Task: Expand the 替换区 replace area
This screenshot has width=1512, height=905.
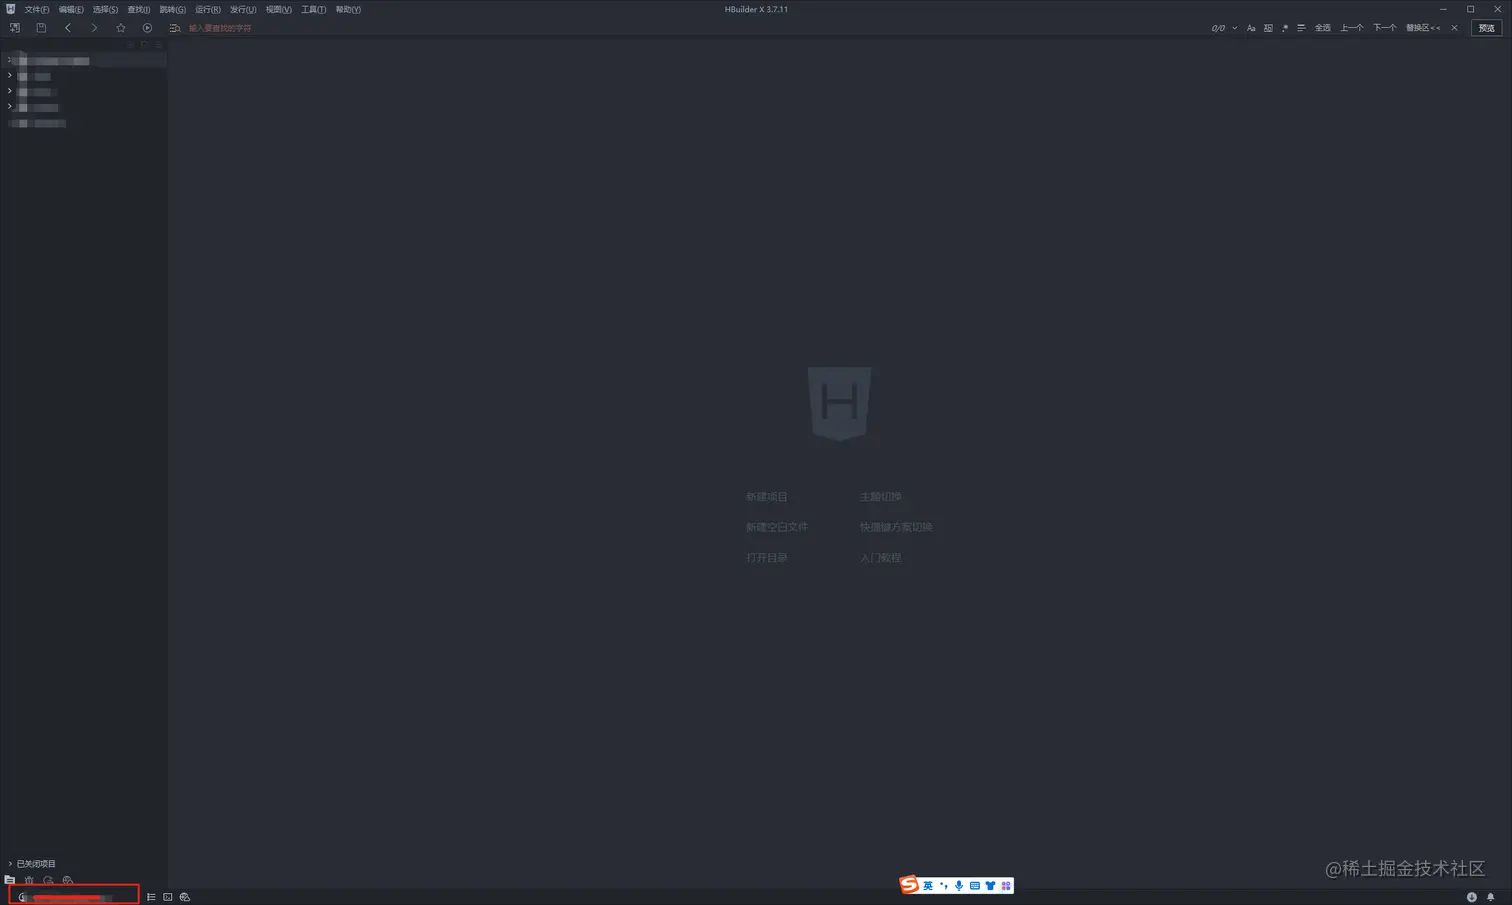Action: 1423,28
